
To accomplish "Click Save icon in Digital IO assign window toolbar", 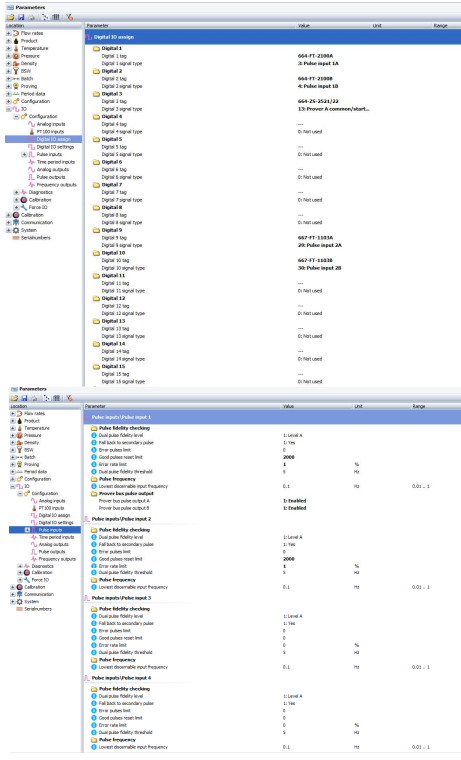I will click(x=21, y=17).
